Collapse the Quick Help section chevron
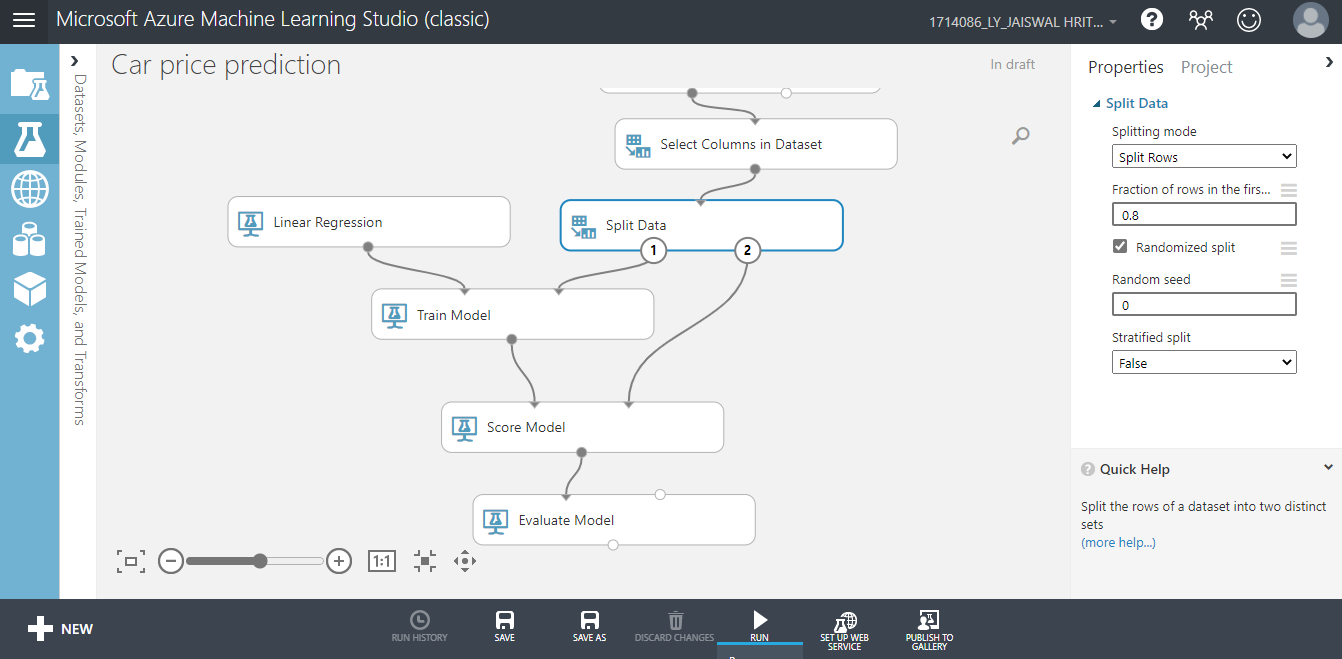Image resolution: width=1342 pixels, height=659 pixels. pyautogui.click(x=1328, y=467)
